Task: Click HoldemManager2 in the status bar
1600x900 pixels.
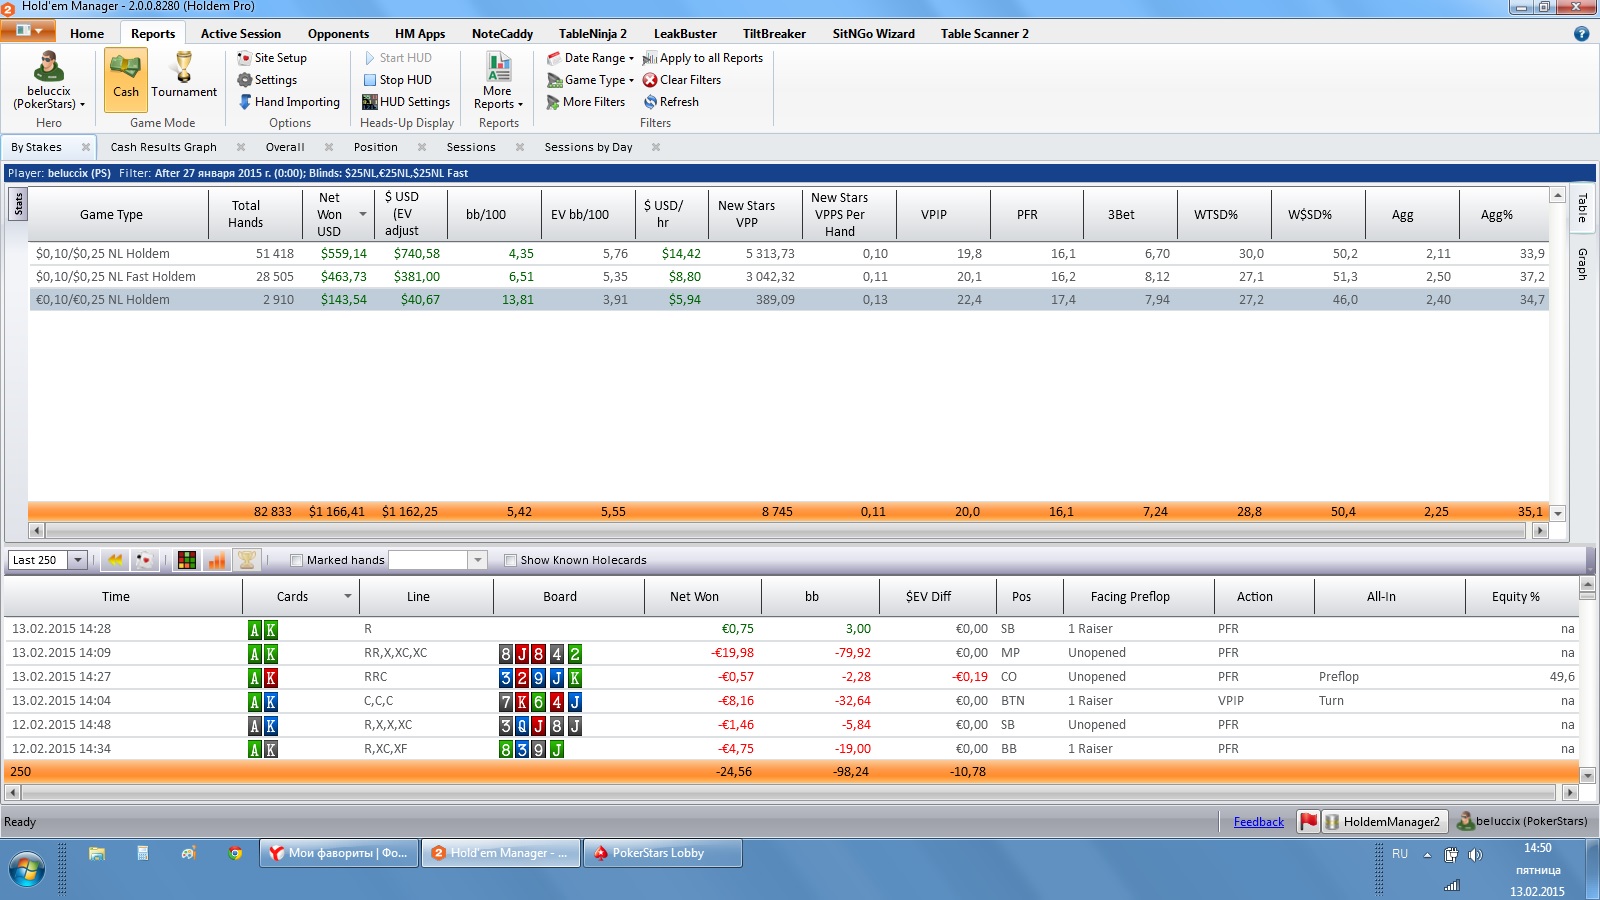Action: (x=1385, y=822)
